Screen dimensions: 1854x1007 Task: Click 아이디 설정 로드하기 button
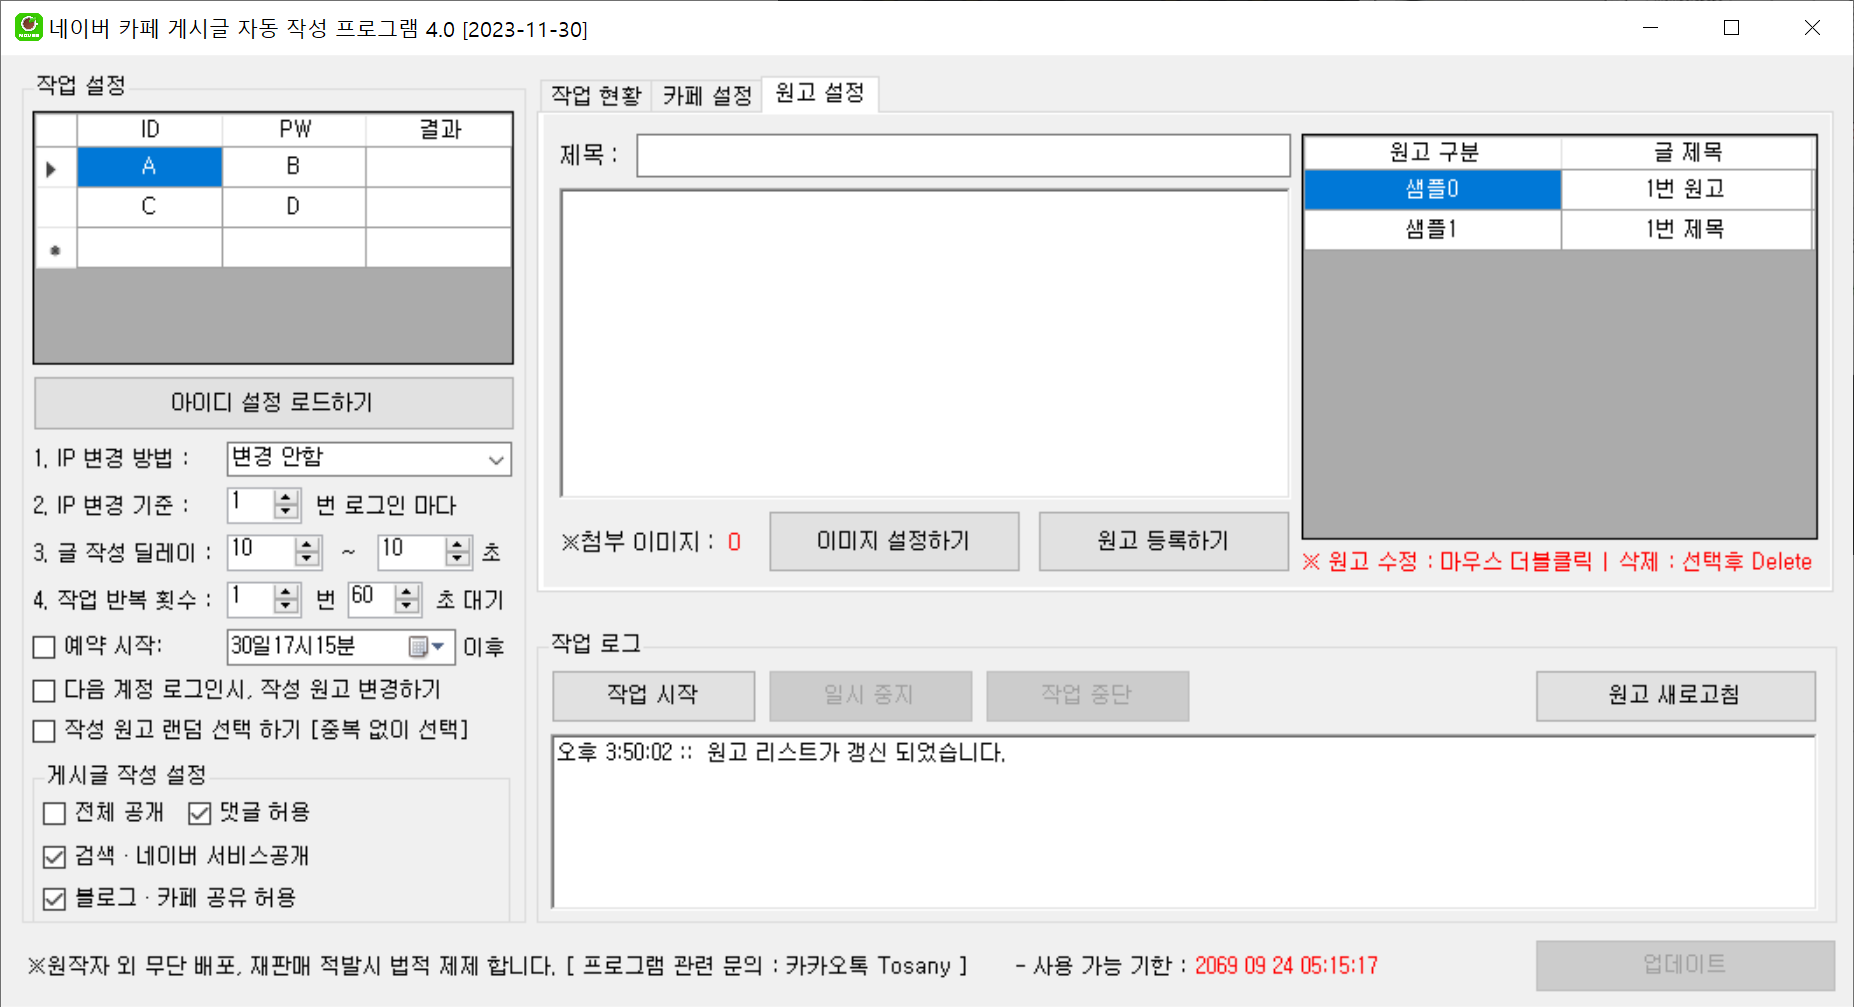[x=273, y=403]
